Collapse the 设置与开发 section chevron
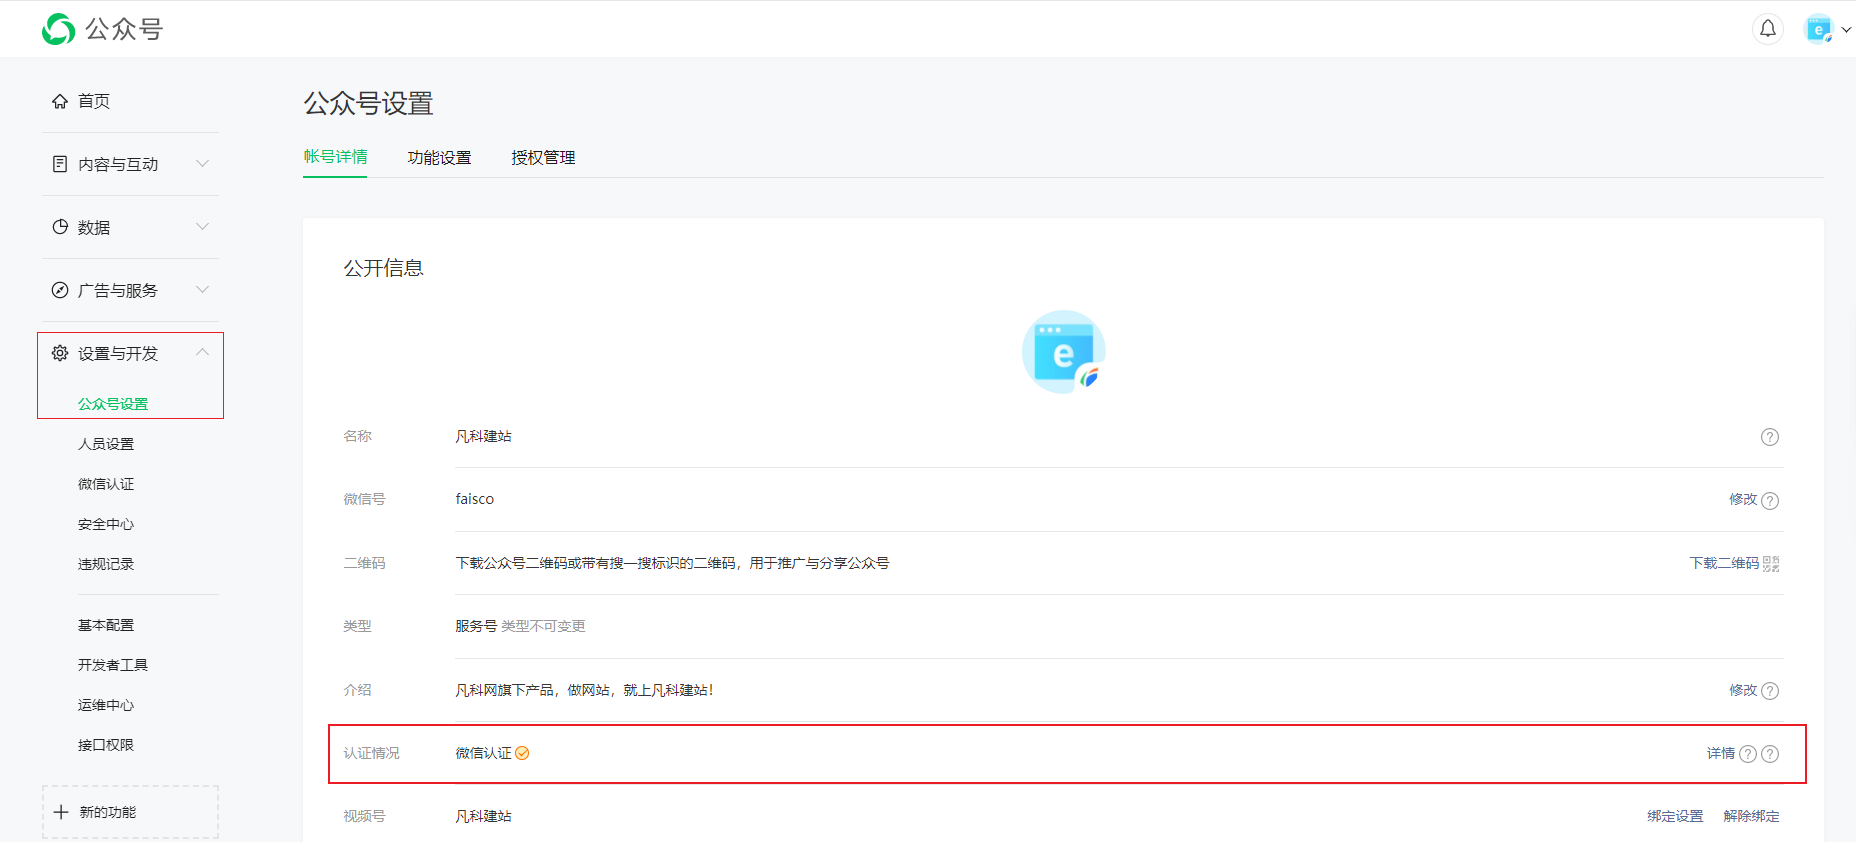1856x842 pixels. [x=203, y=352]
